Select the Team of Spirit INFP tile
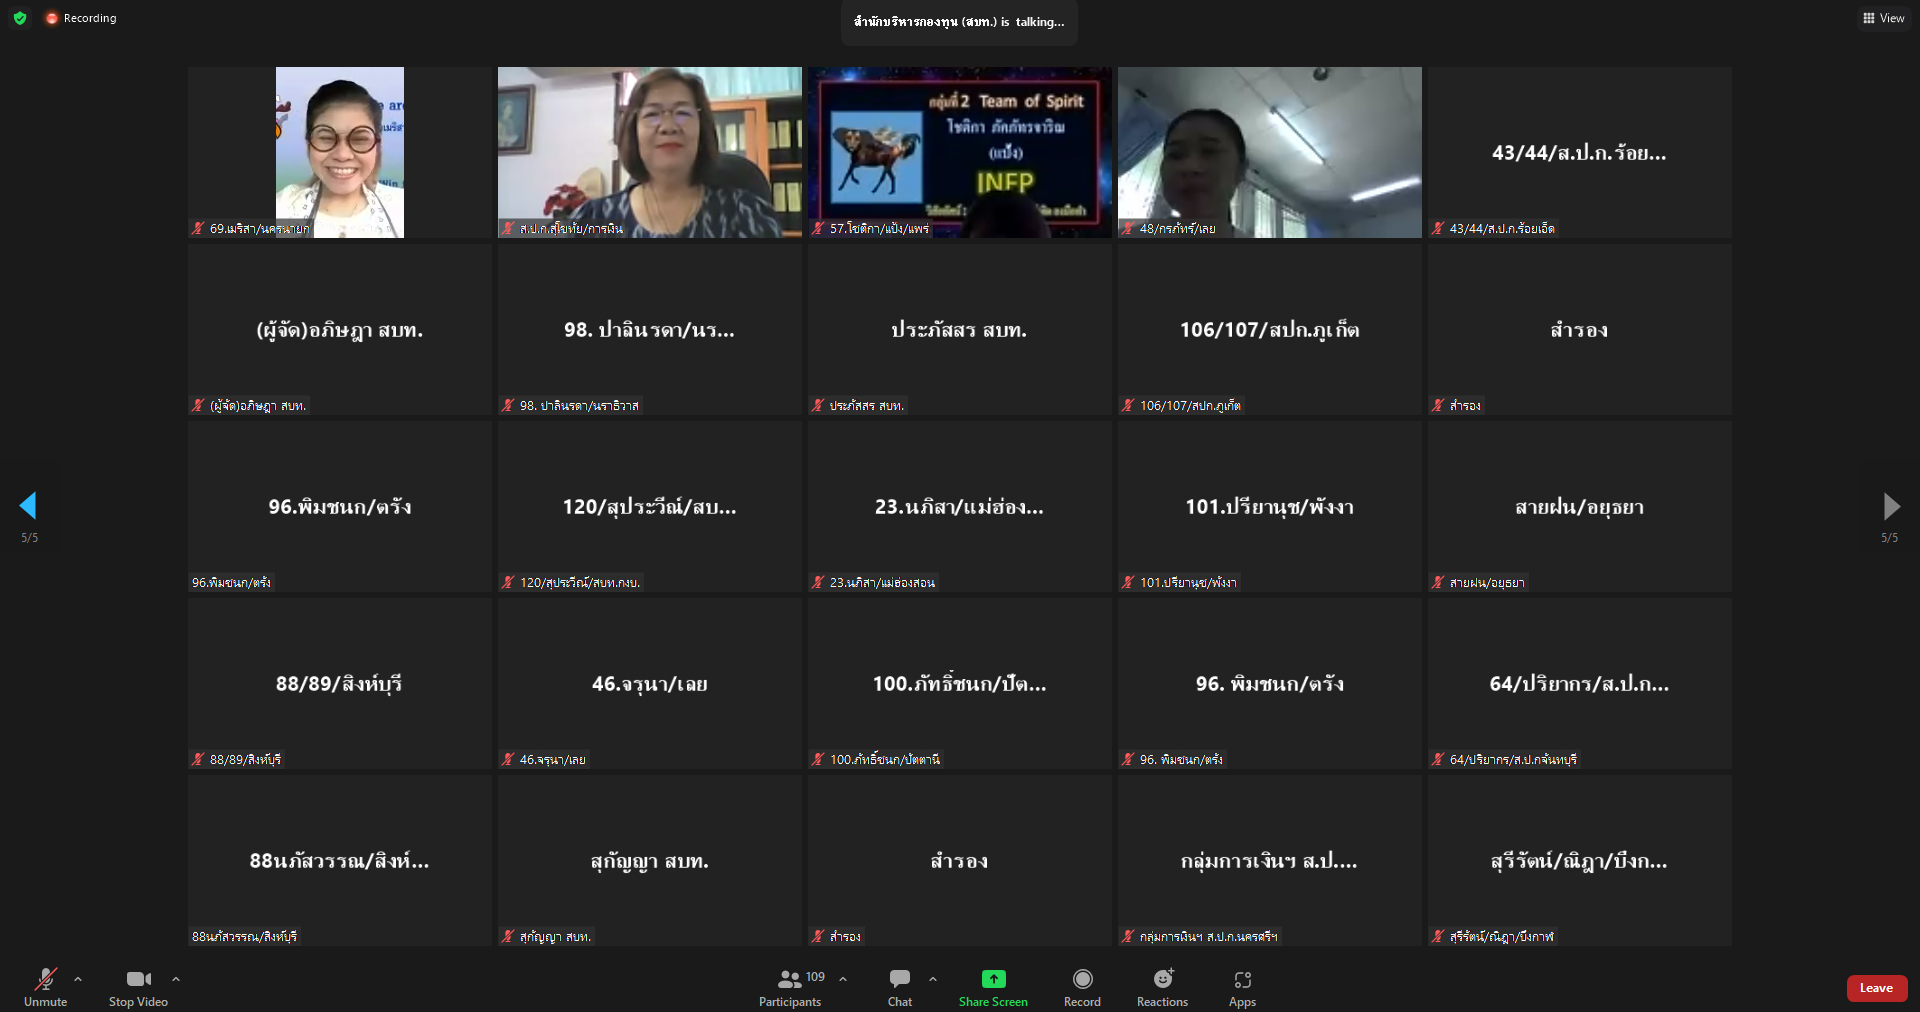Viewport: 1920px width, 1012px height. pos(960,152)
